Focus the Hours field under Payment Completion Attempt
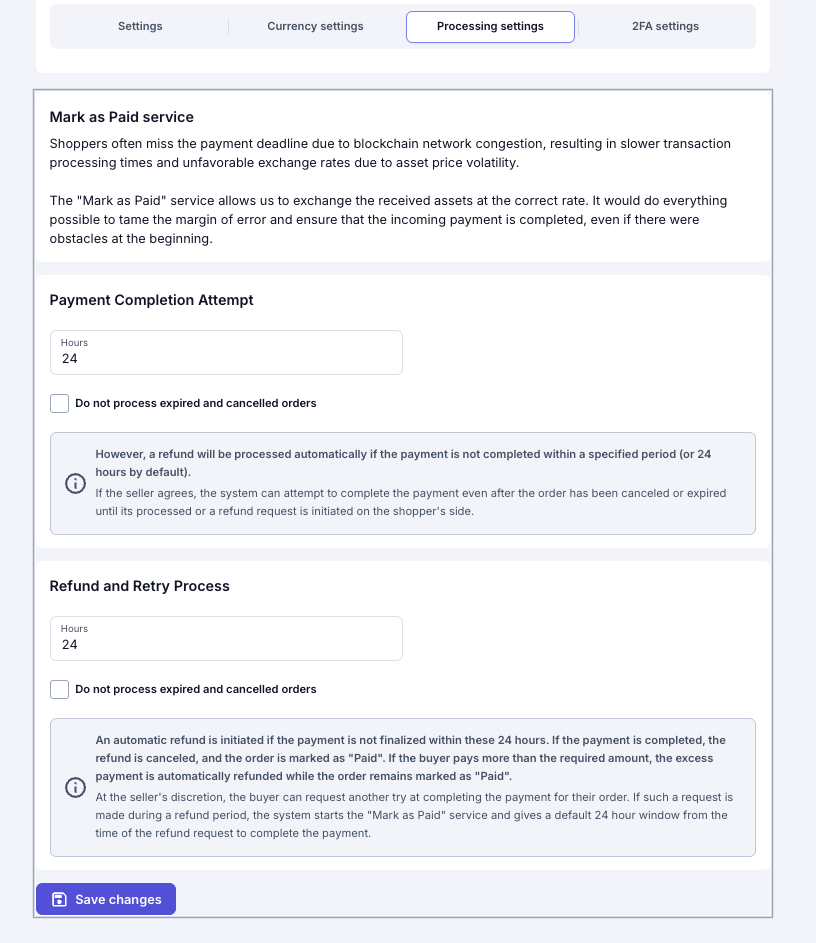The height and width of the screenshot is (943, 816). point(226,352)
